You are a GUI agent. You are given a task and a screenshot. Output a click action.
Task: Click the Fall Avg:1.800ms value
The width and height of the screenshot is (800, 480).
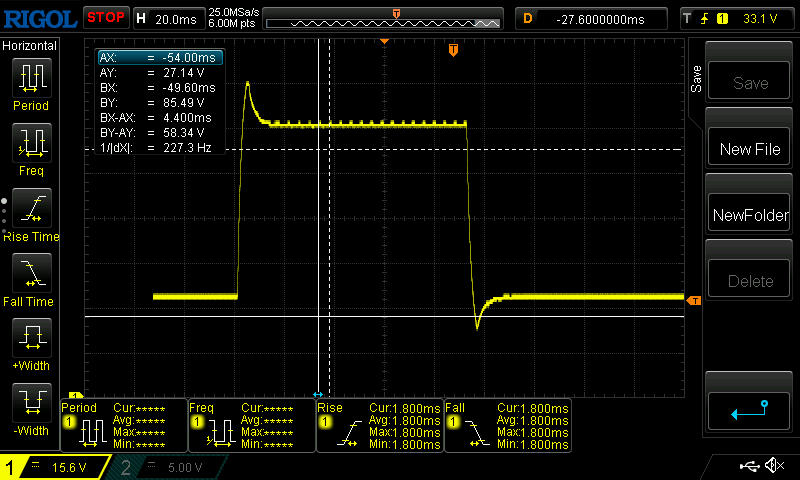533,421
